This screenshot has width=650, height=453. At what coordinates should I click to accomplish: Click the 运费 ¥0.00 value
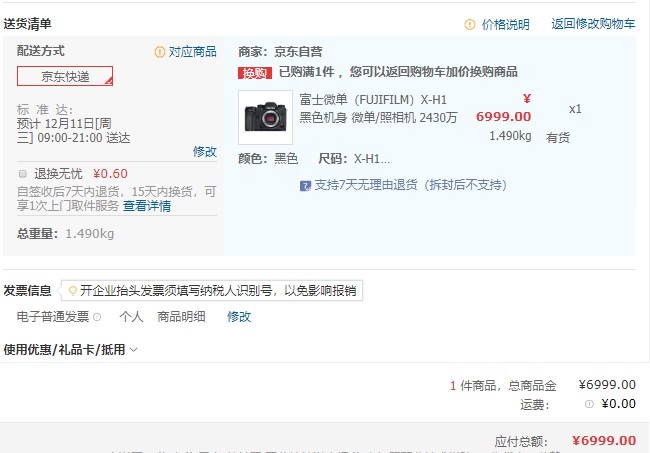(x=618, y=404)
